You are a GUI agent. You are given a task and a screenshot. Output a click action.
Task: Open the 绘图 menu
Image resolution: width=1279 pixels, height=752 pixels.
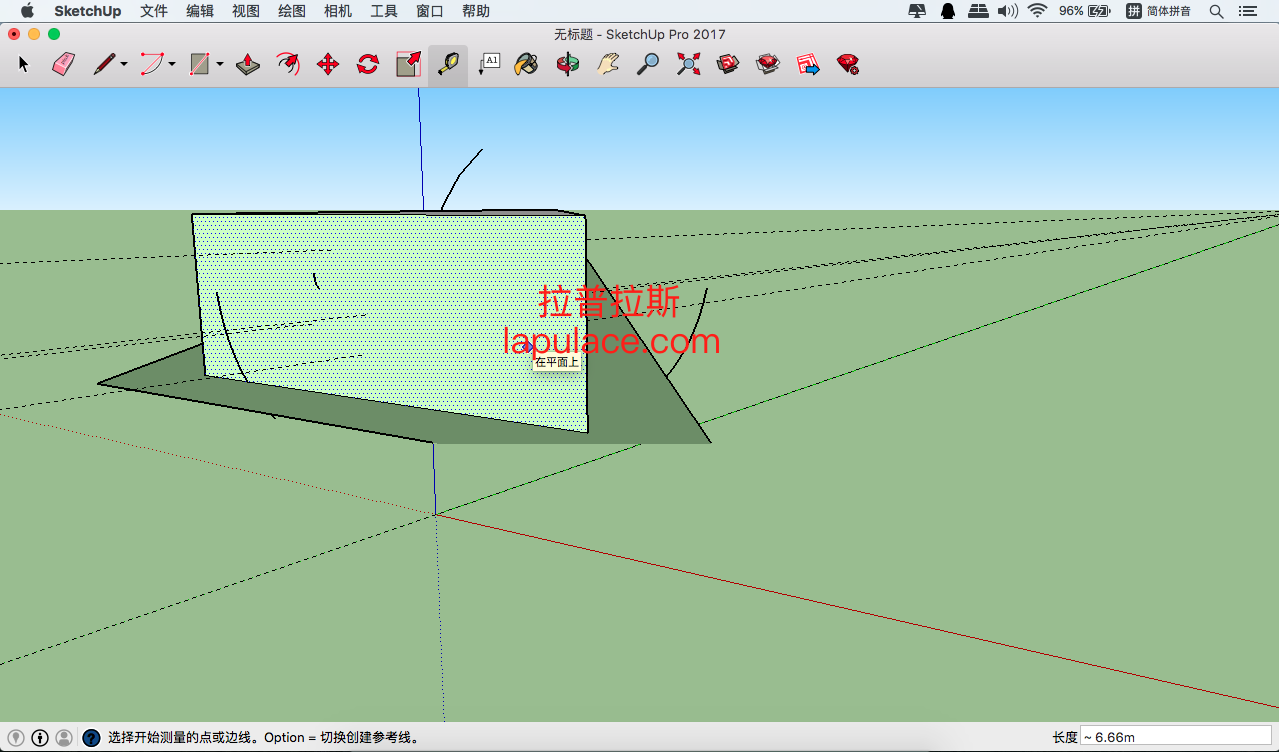292,11
